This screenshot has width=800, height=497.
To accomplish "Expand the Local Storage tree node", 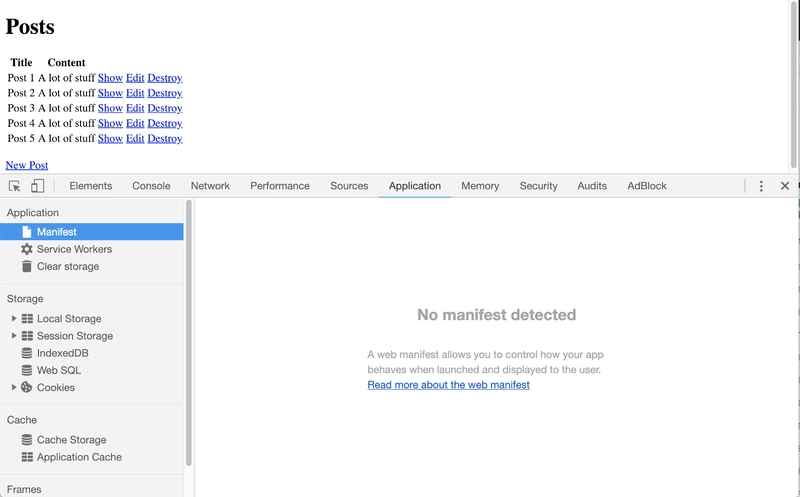I will 14,318.
